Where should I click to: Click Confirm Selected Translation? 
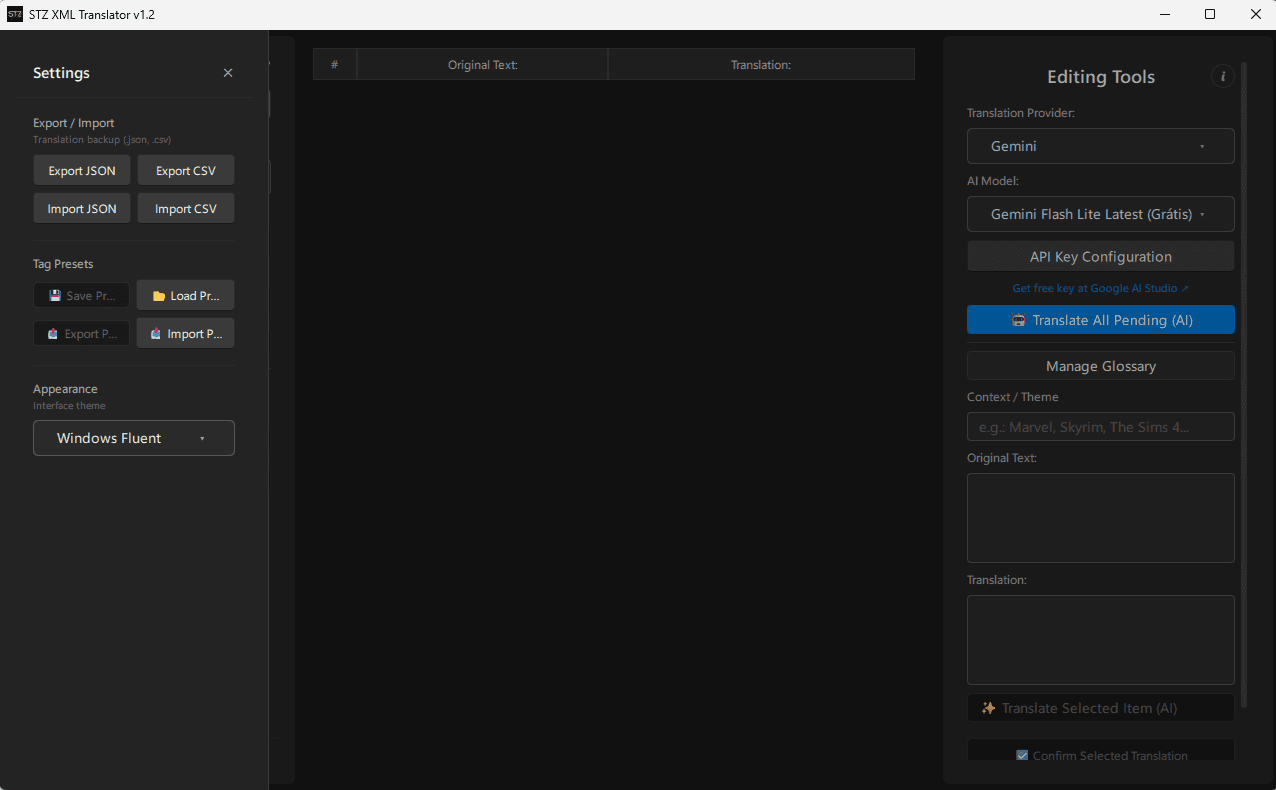coord(1101,752)
